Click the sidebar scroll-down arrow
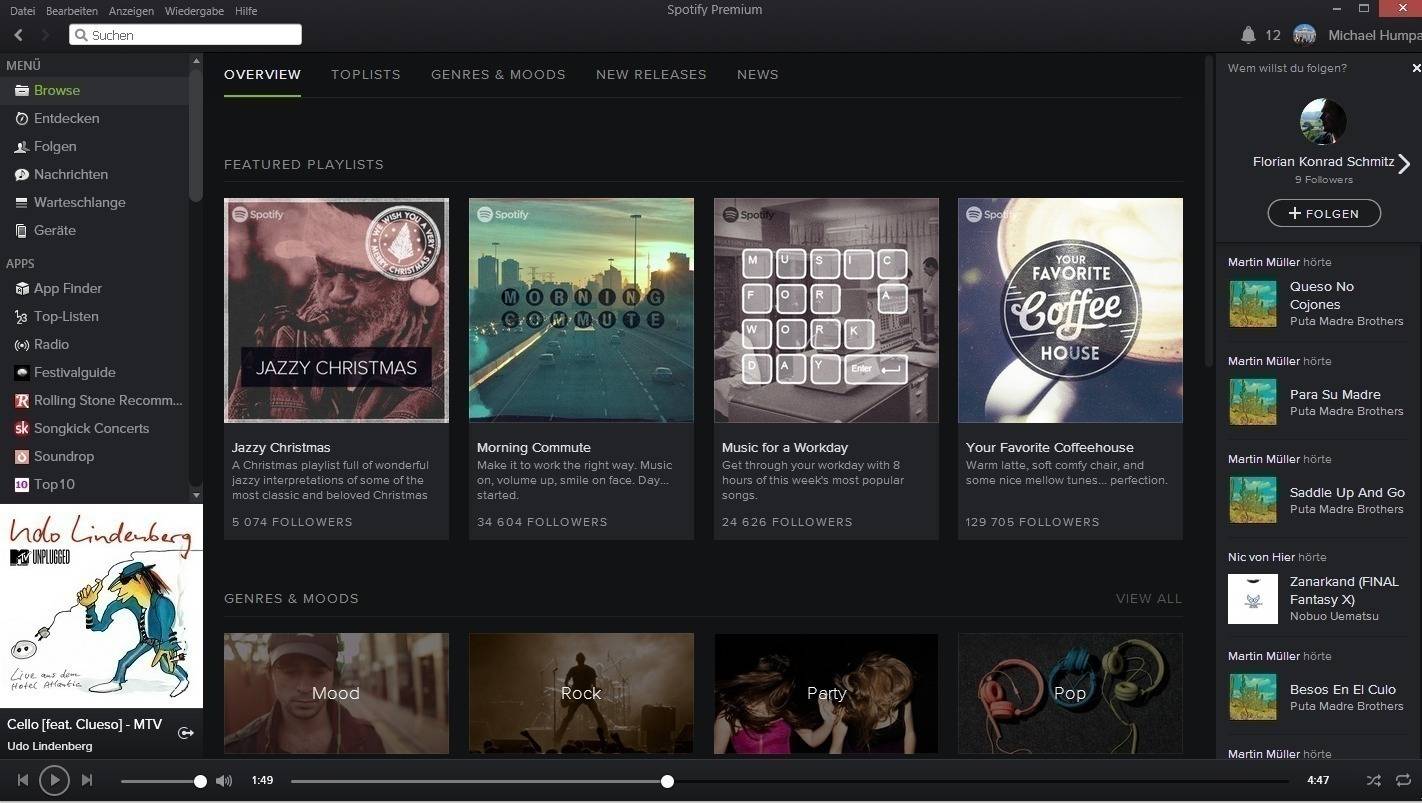 click(196, 495)
